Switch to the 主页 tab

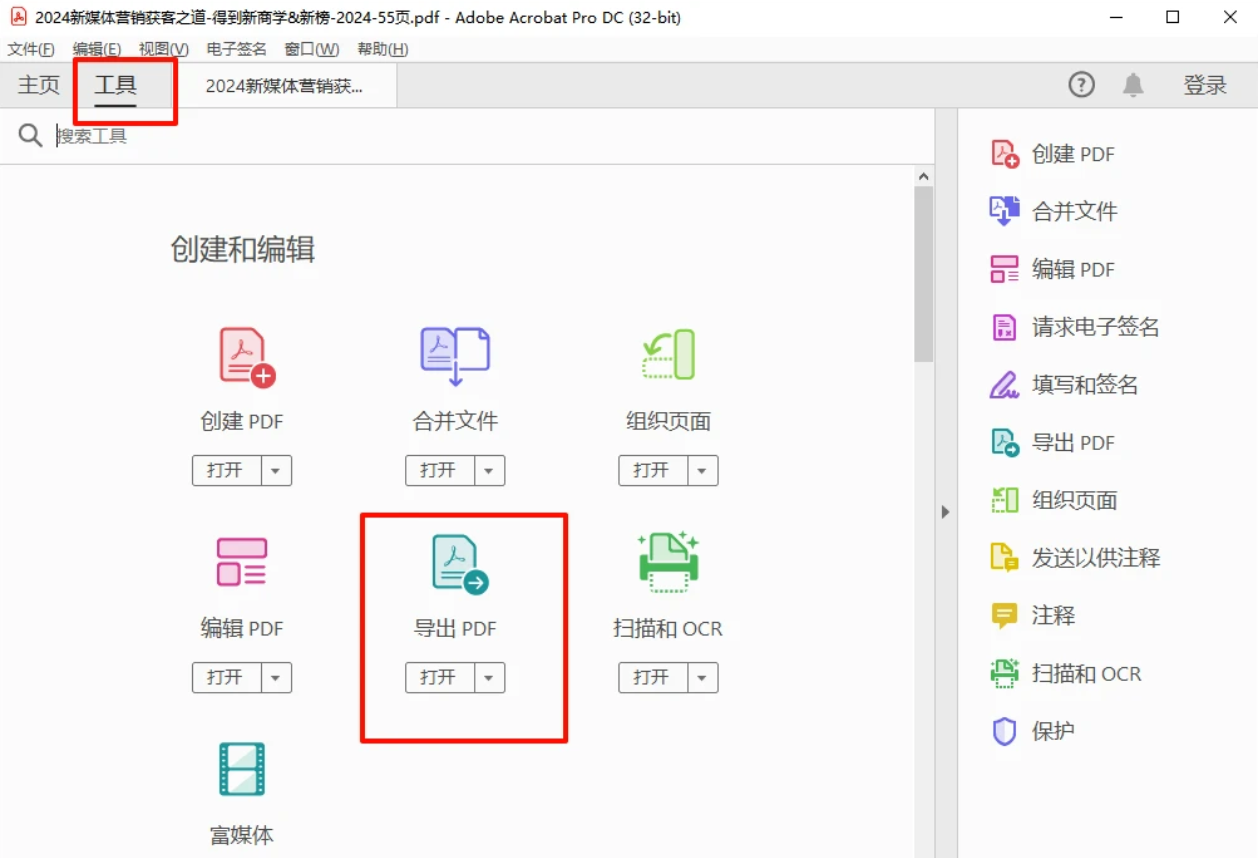coord(39,85)
